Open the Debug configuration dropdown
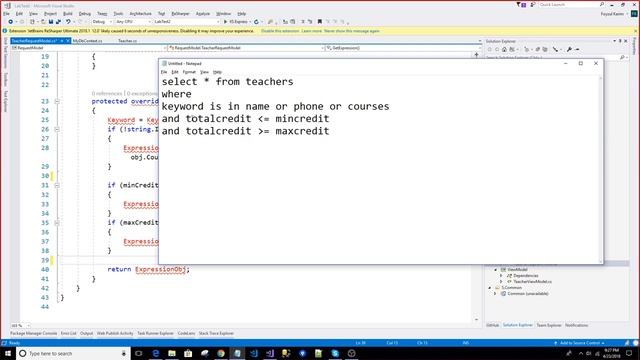Viewport: 640px width, 360px height. pos(102,22)
